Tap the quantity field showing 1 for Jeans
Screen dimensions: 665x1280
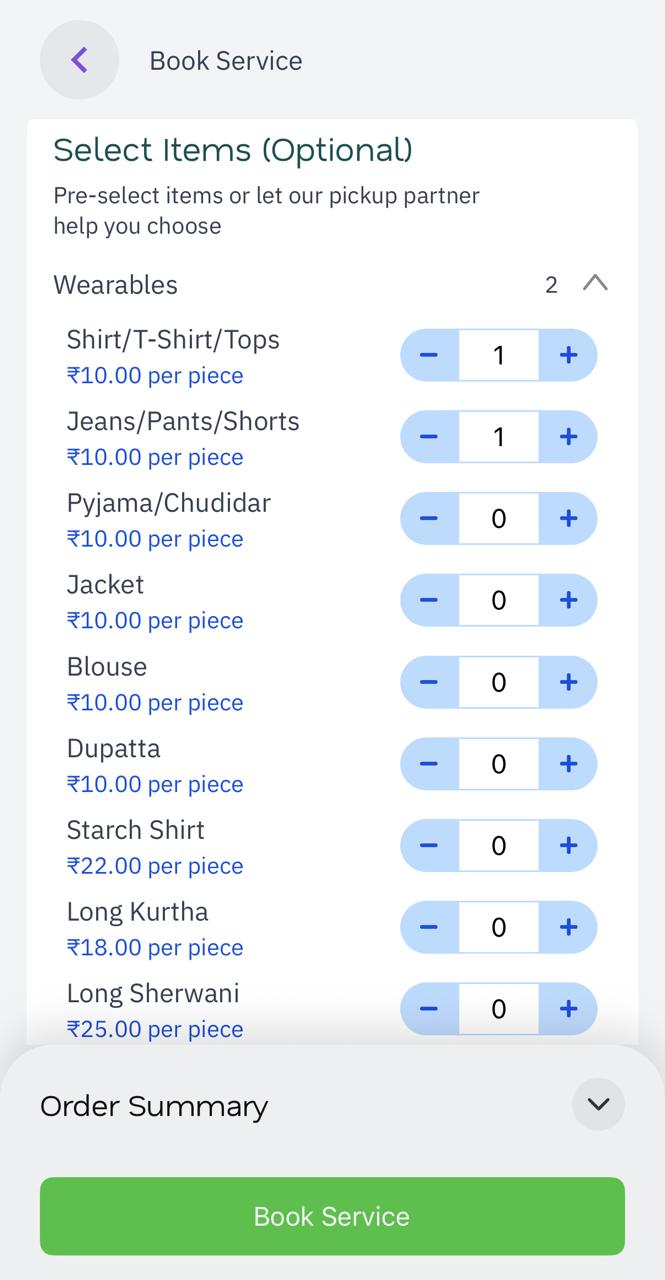[x=498, y=437]
